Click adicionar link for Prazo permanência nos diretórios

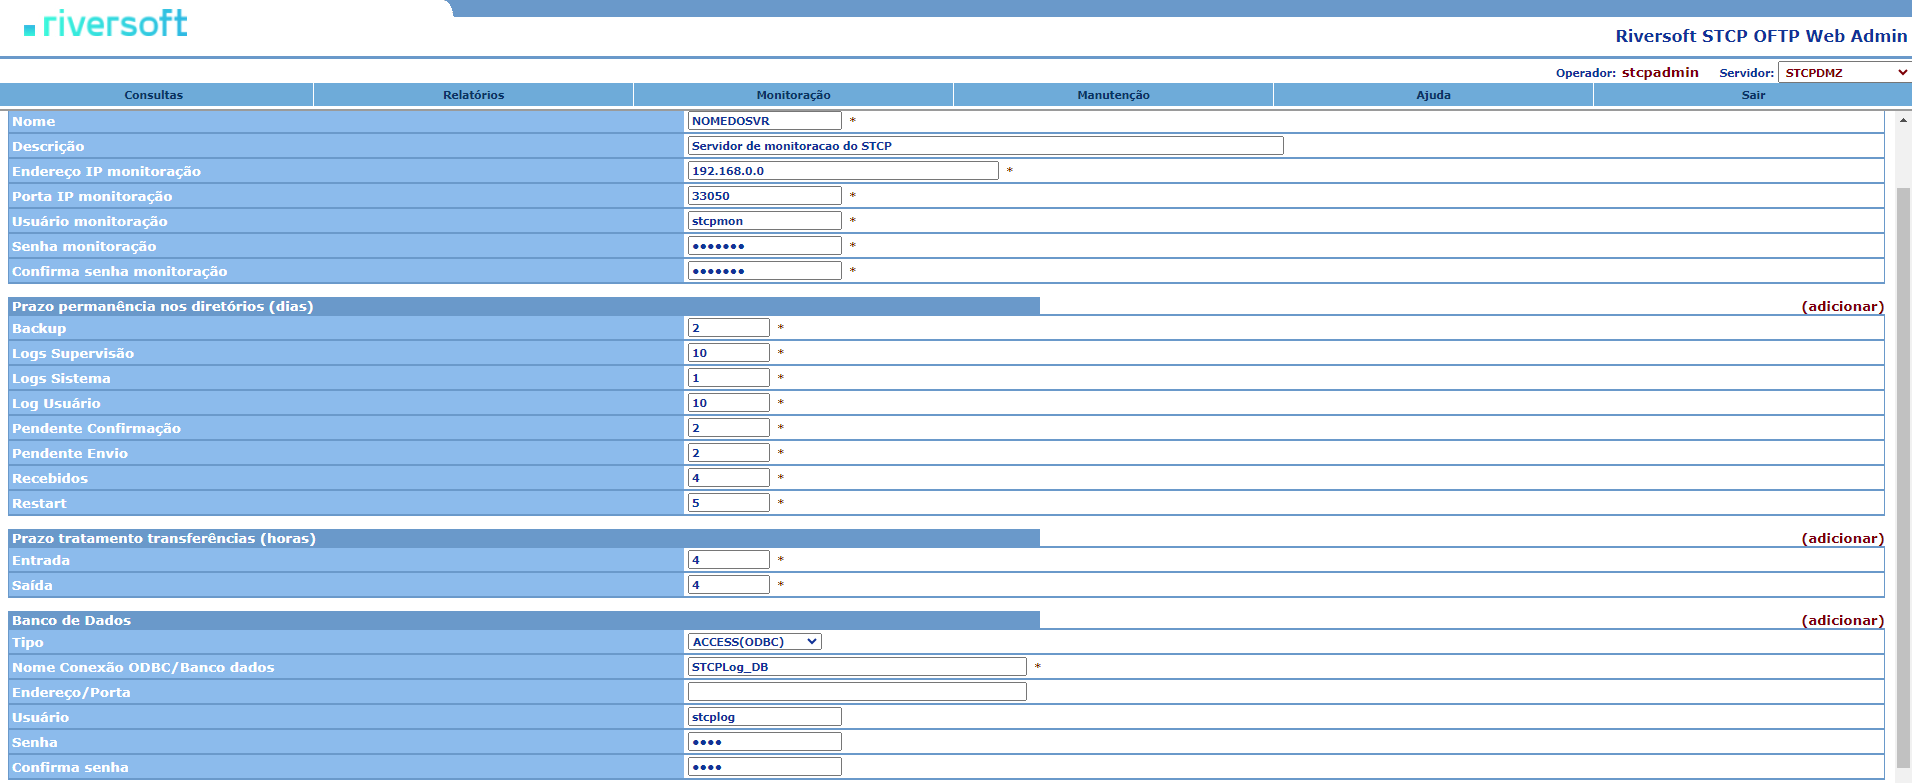tap(1843, 307)
